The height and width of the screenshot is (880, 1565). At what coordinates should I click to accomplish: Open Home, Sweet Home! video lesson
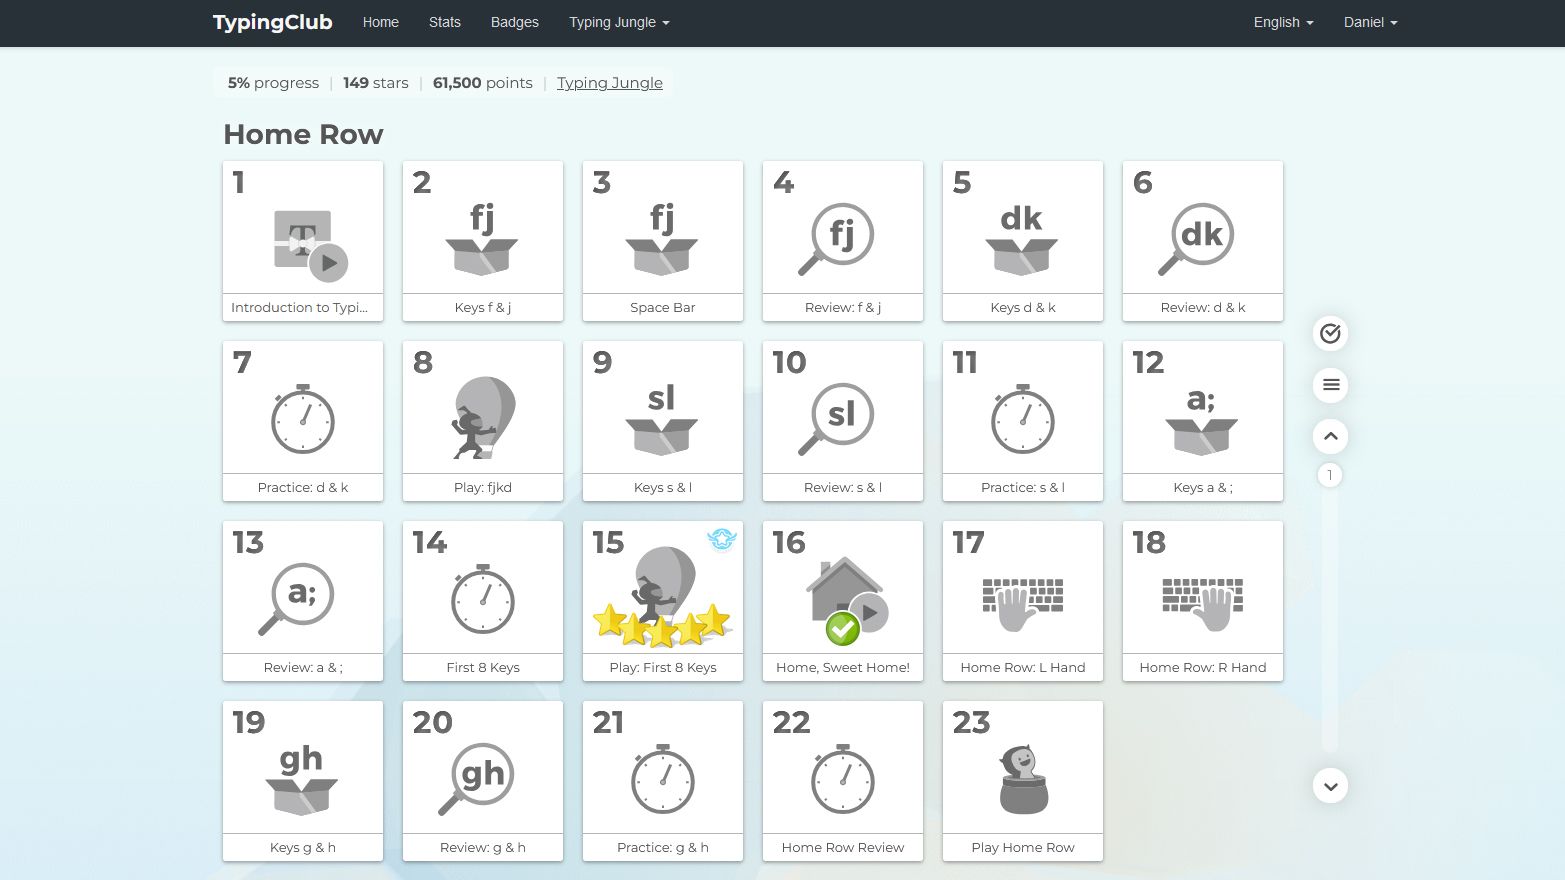tap(842, 601)
